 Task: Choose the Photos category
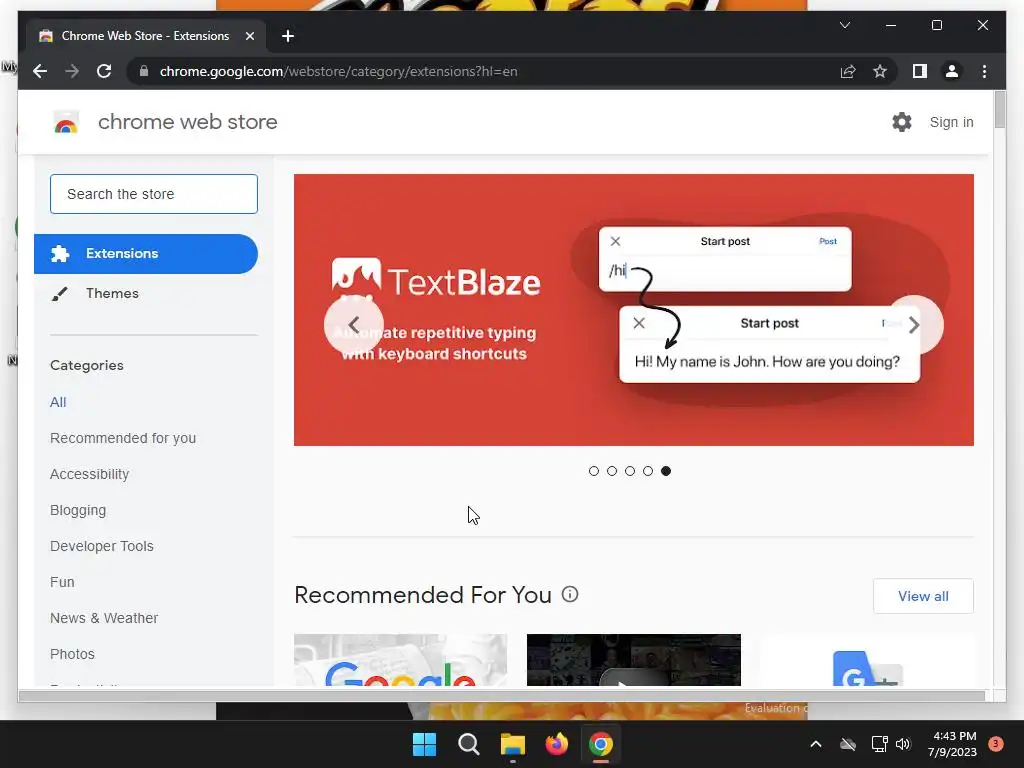[72, 654]
